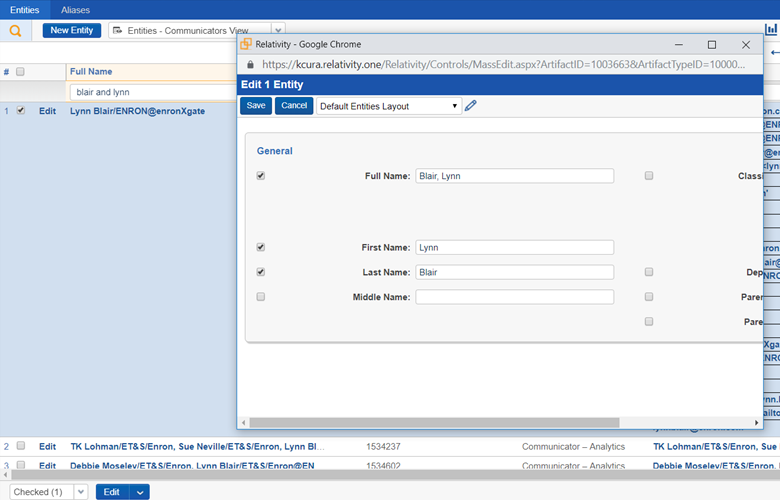Image resolution: width=780 pixels, height=500 pixels.
Task: Open the Default Entities Layout dropdown
Action: [389, 106]
